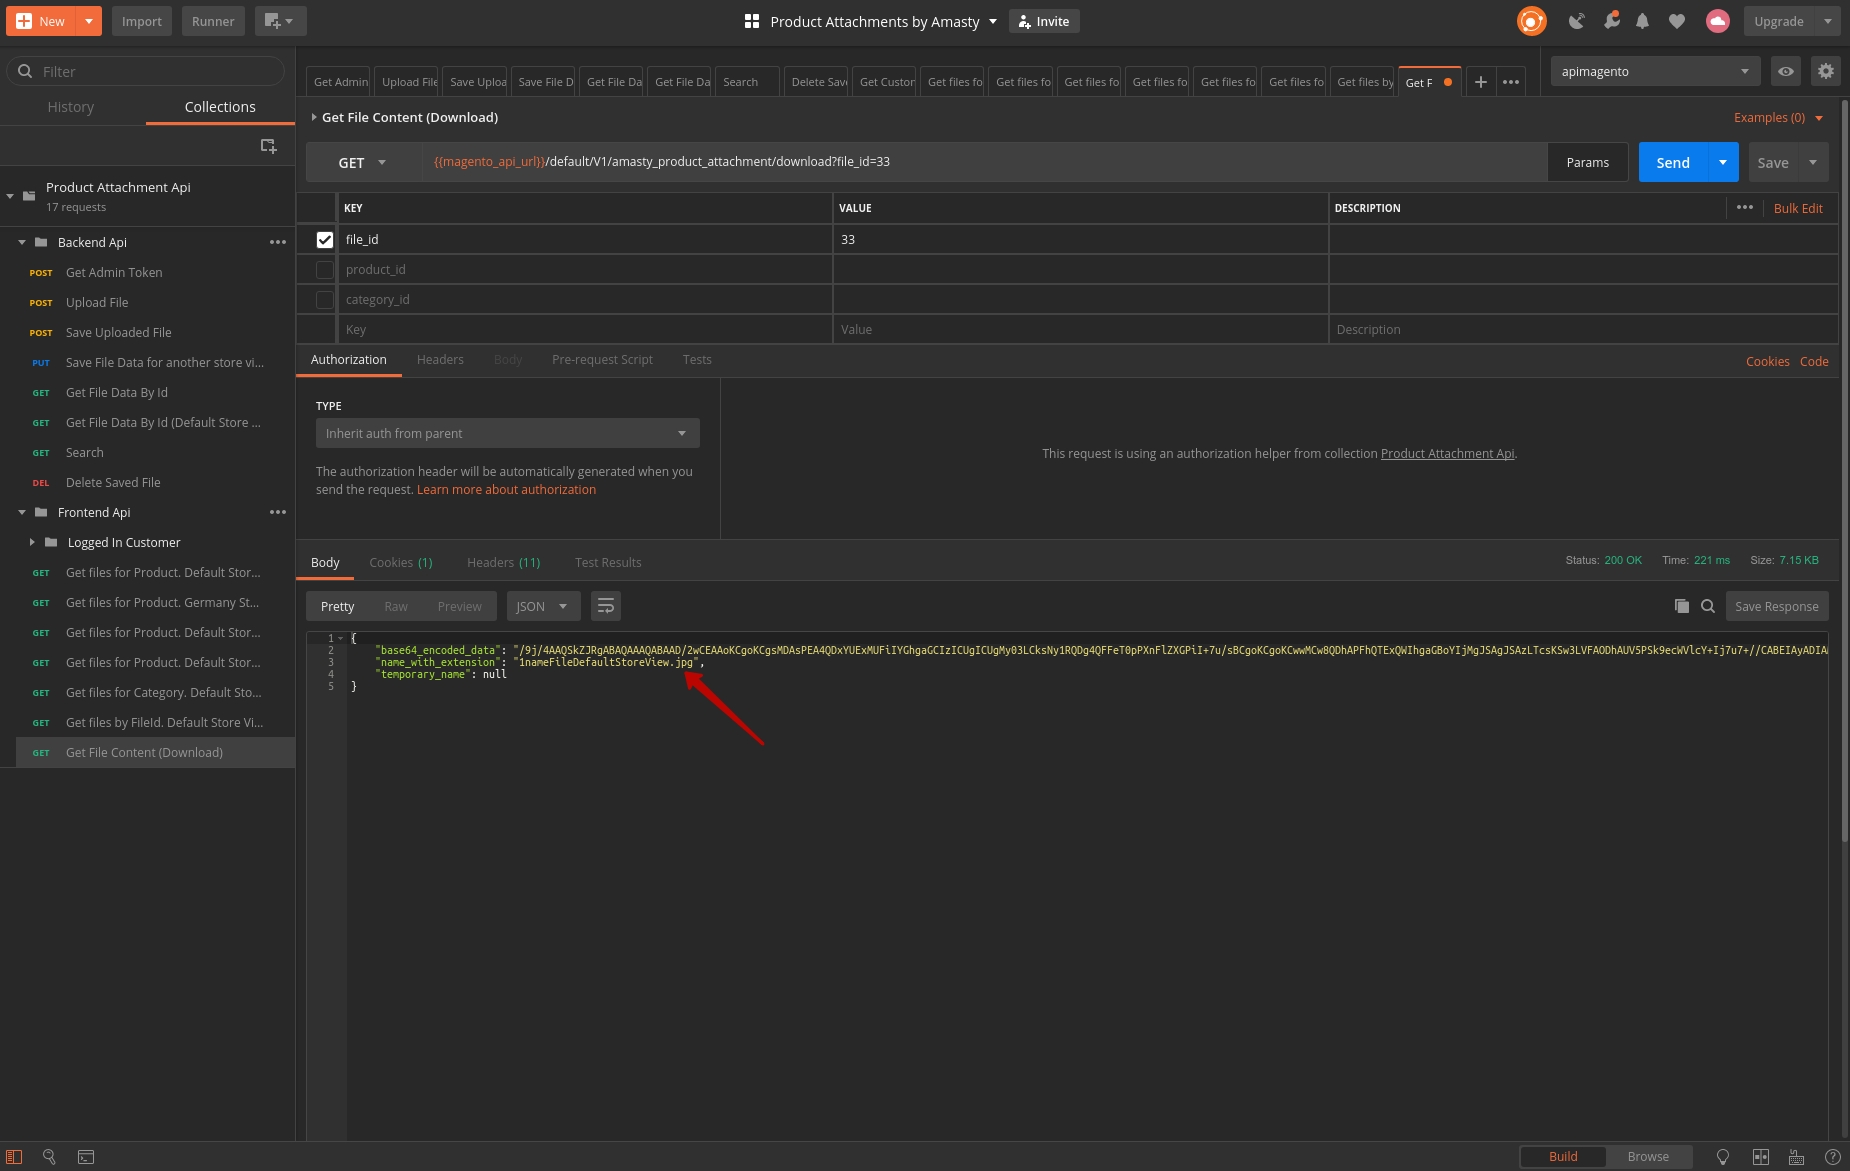The image size is (1850, 1171).
Task: Open Learn more about authorization link
Action: point(506,490)
